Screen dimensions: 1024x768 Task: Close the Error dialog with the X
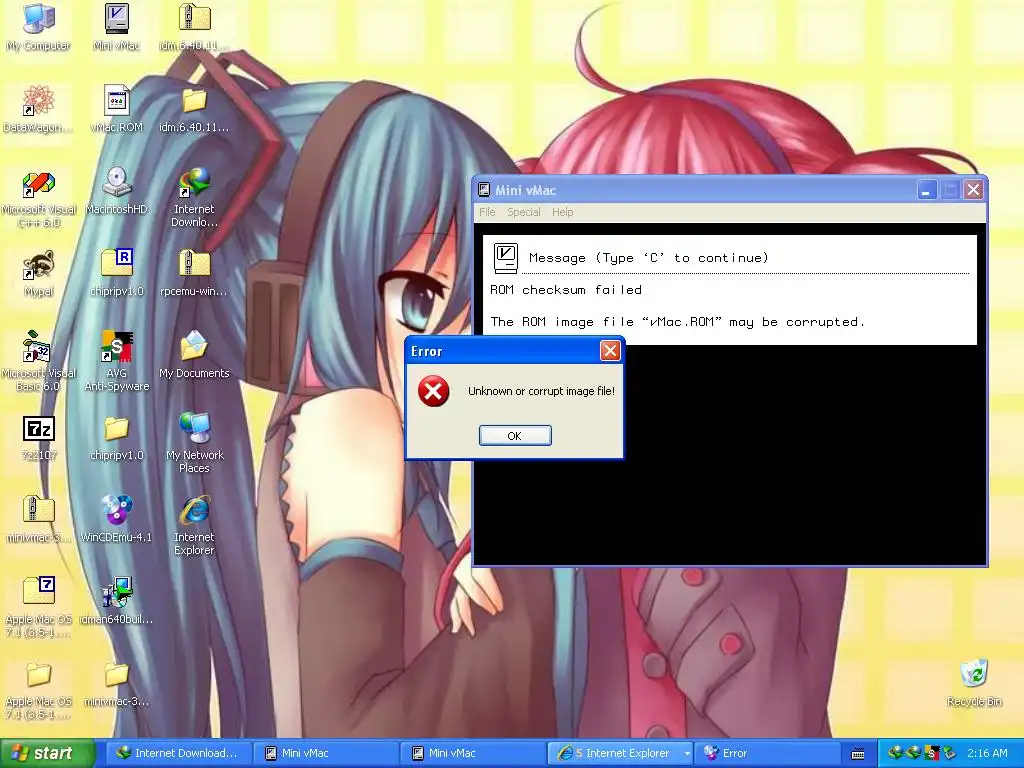610,351
